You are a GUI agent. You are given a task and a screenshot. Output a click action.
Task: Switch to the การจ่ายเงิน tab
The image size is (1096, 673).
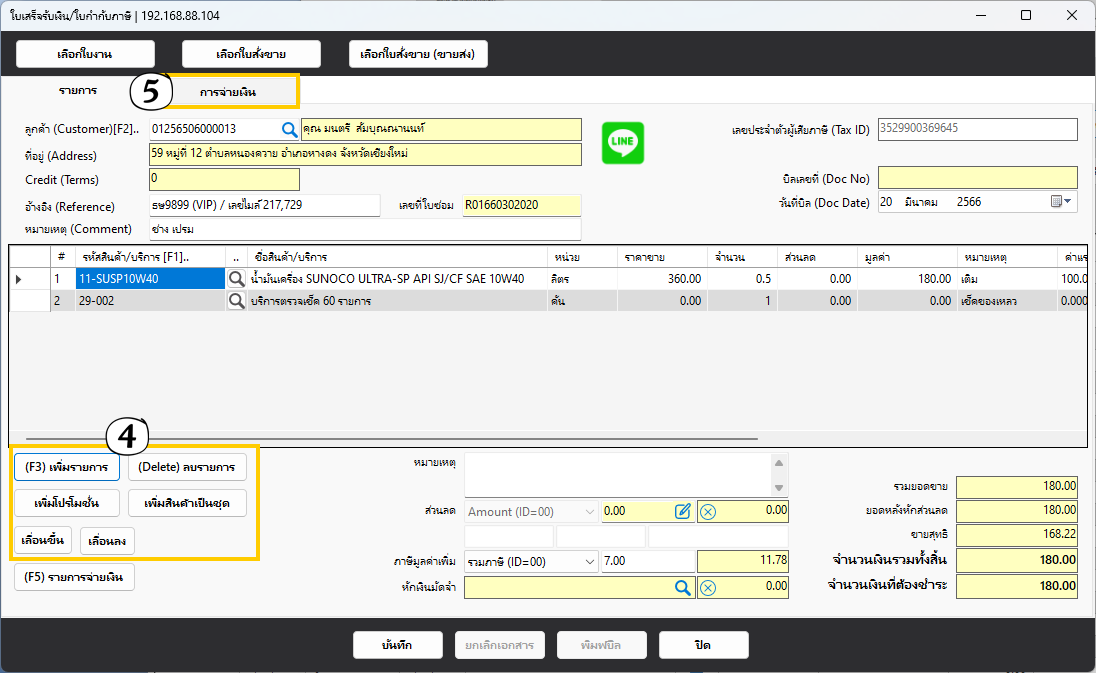[x=228, y=92]
